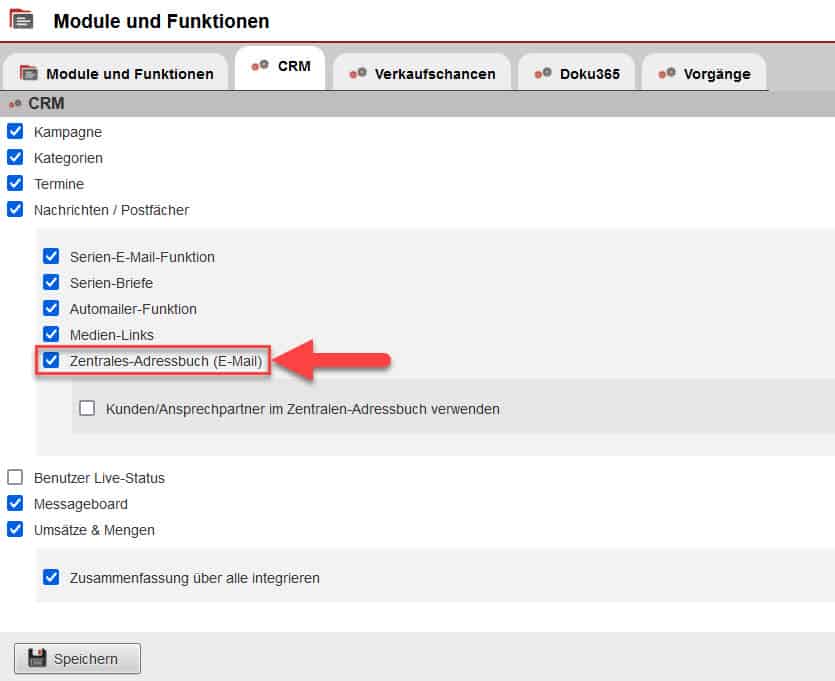Enable Kunden/Ansprechpartner im Zentralen-Adressbuch verwenden
The height and width of the screenshot is (681, 835).
pos(87,408)
